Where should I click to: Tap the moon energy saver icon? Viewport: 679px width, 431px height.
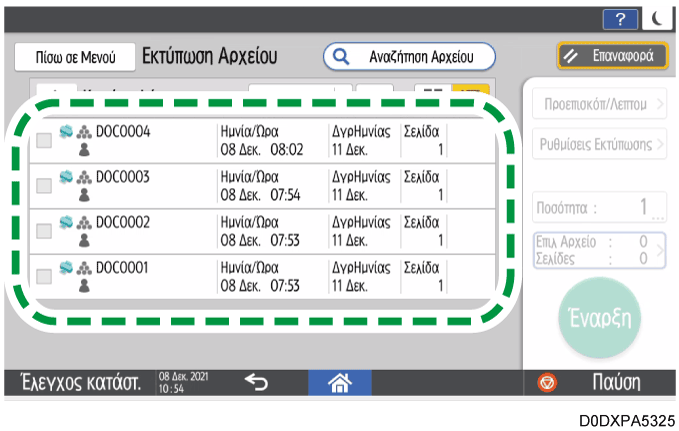(659, 18)
